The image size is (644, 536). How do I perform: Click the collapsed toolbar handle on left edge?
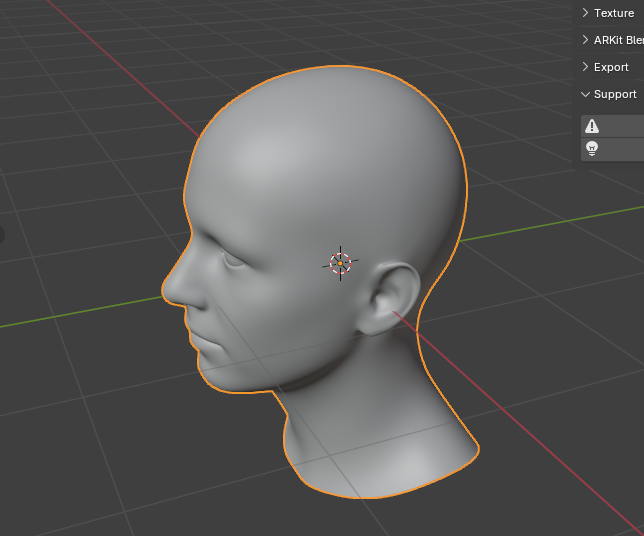click(x=2, y=235)
